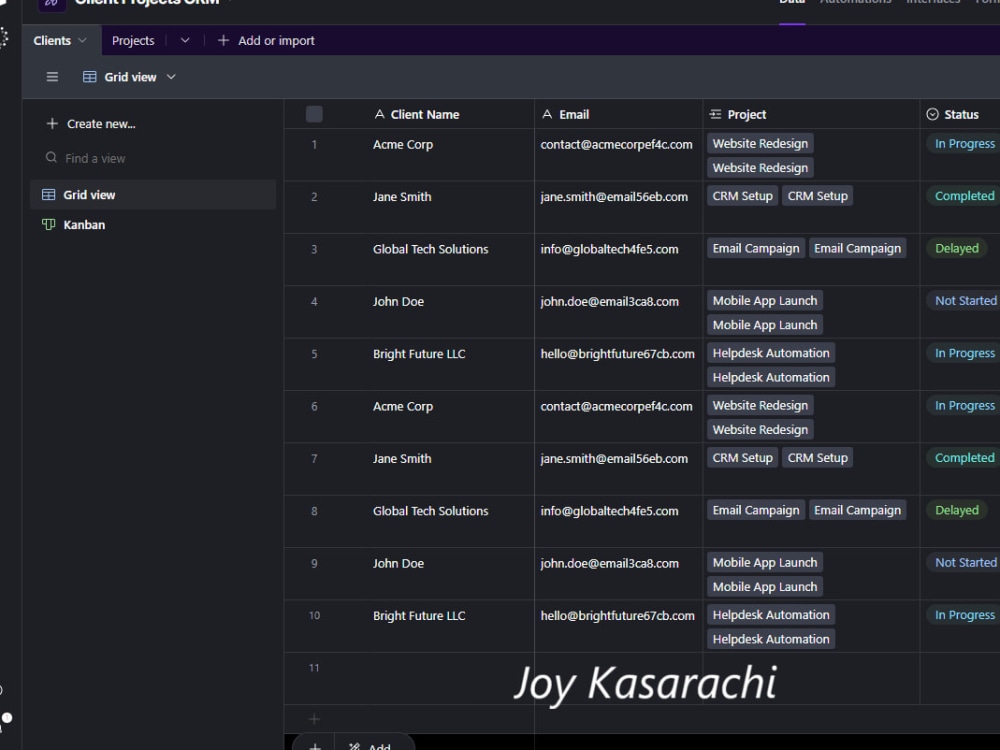Image resolution: width=1000 pixels, height=750 pixels.
Task: Click the In Progress status pill in row 5
Action: [x=964, y=353]
